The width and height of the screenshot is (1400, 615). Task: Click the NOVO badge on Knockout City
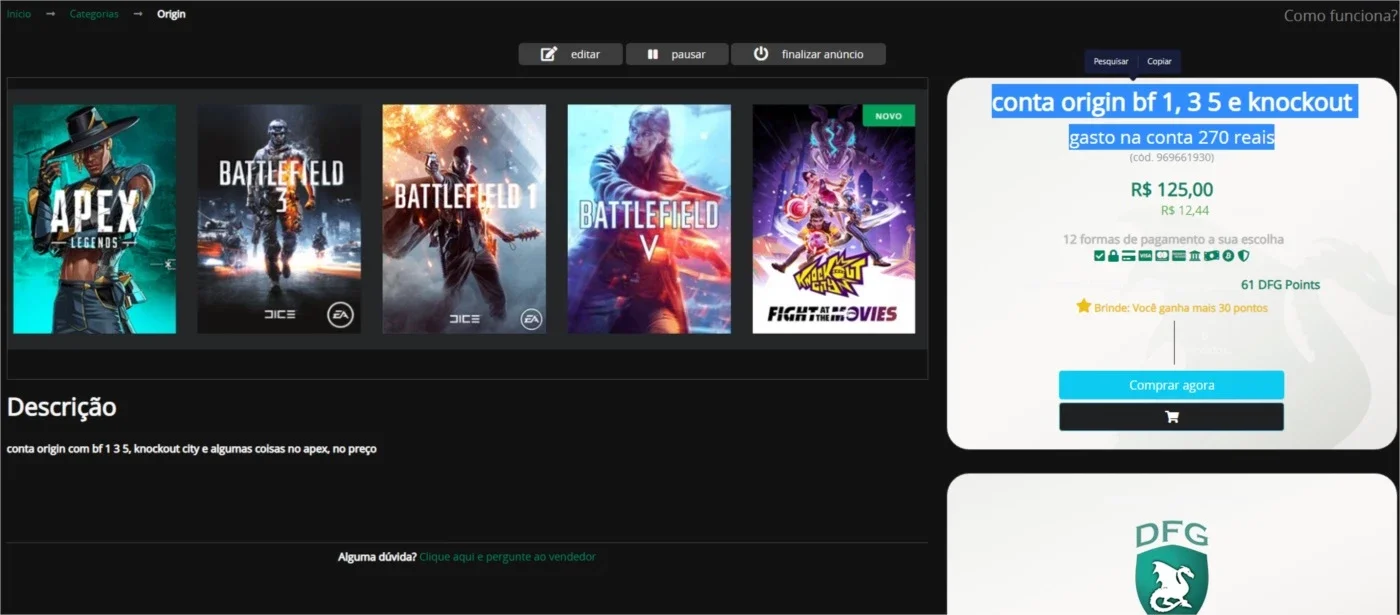click(x=888, y=116)
